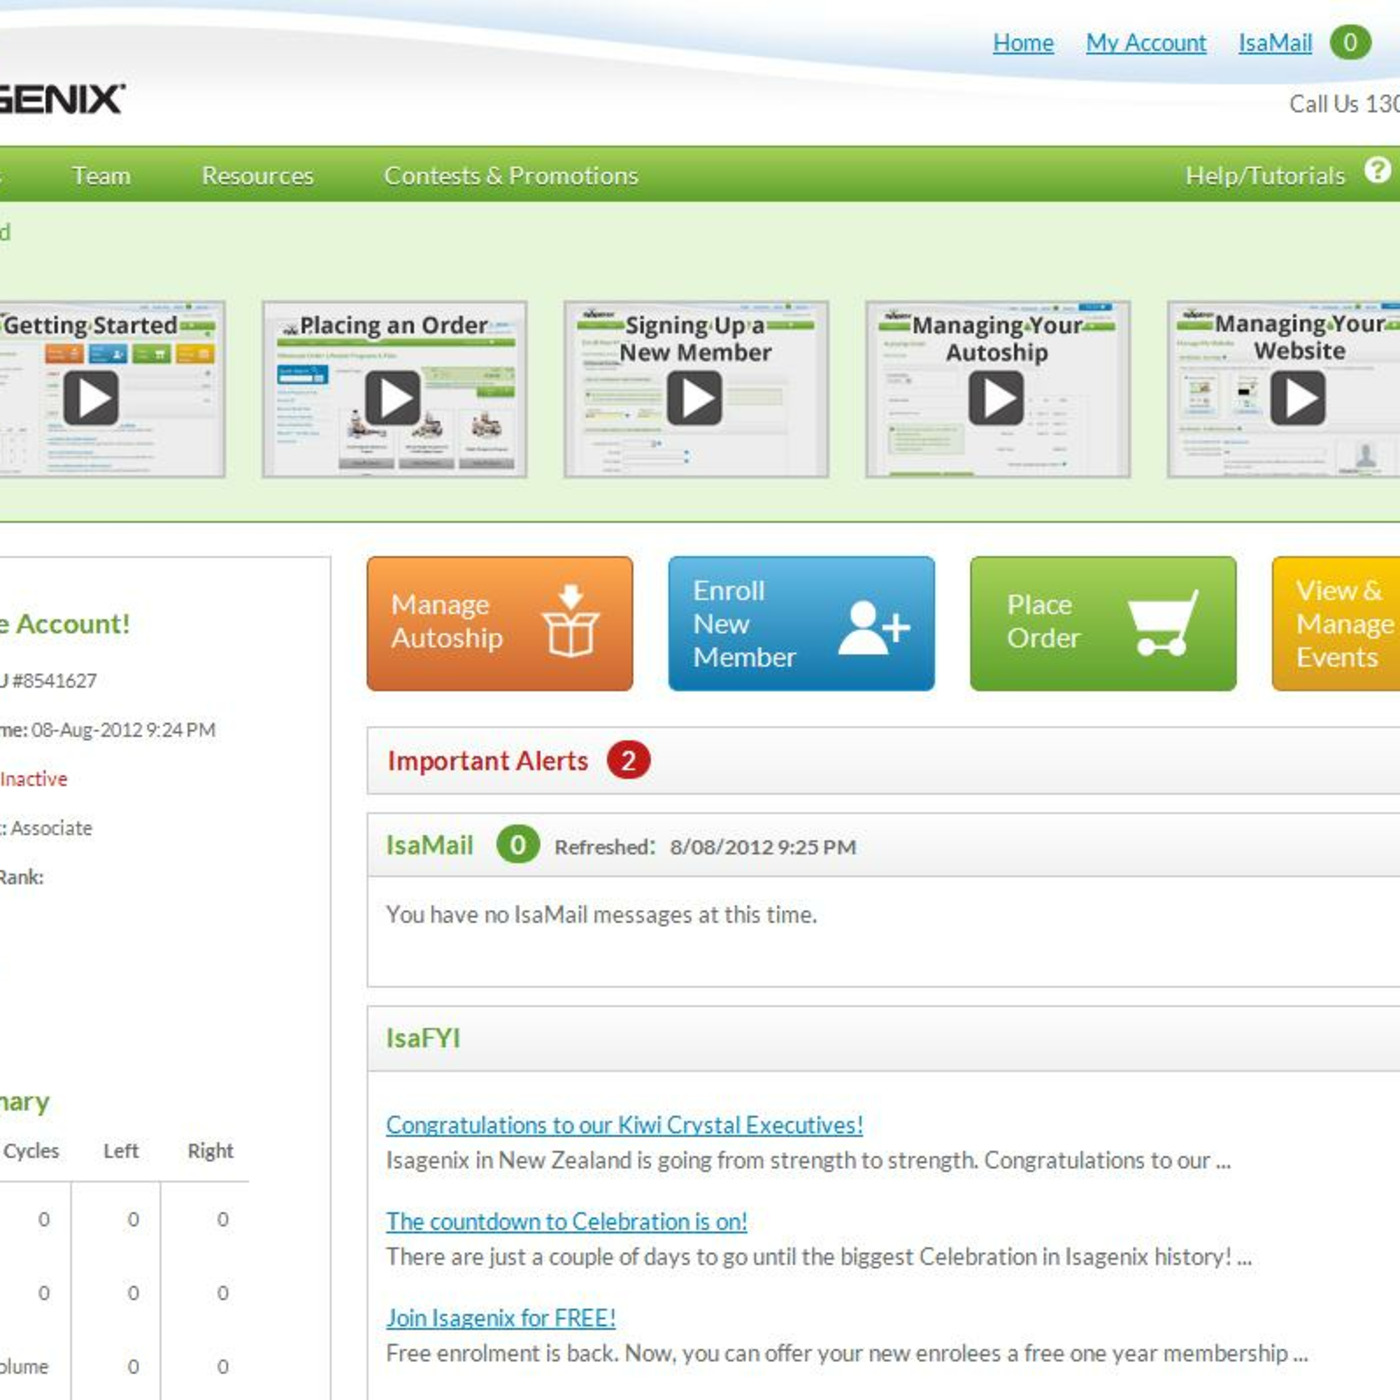Play the Getting Started tutorial video
The width and height of the screenshot is (1400, 1400).
[x=91, y=398]
